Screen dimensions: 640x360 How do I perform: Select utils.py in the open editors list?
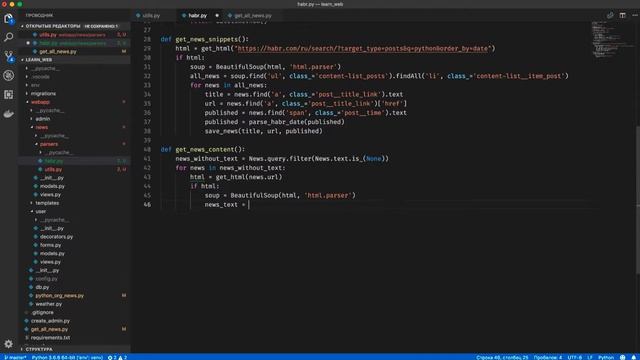pos(48,35)
